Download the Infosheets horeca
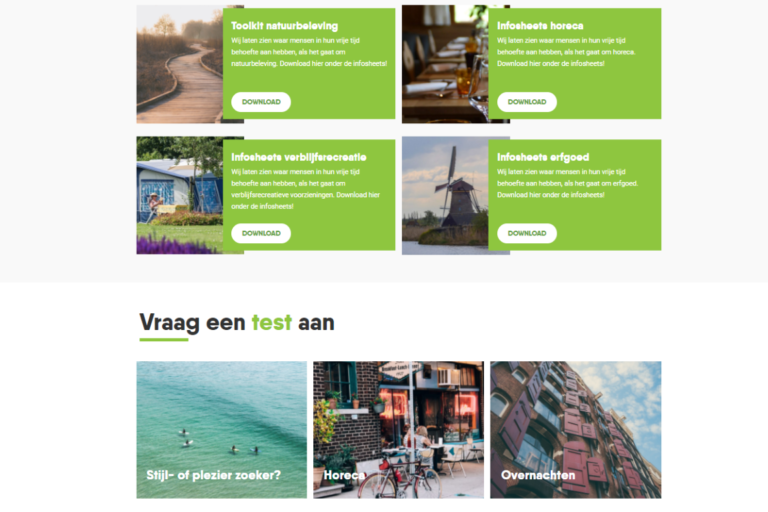 tap(527, 102)
